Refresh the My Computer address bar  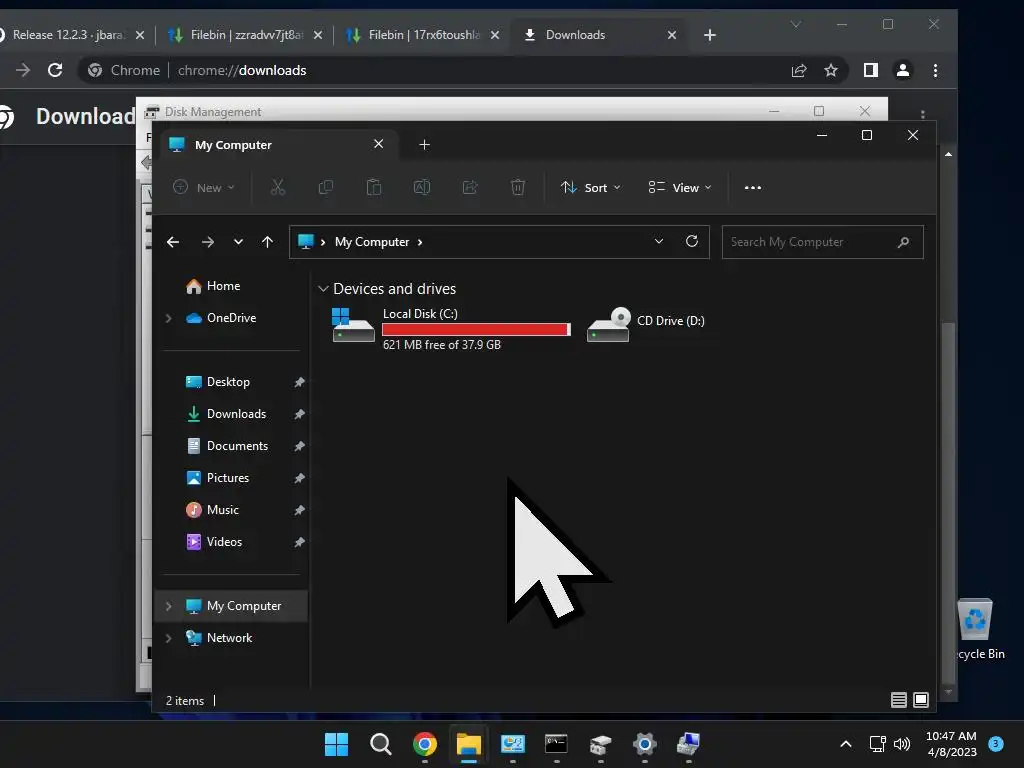point(692,242)
